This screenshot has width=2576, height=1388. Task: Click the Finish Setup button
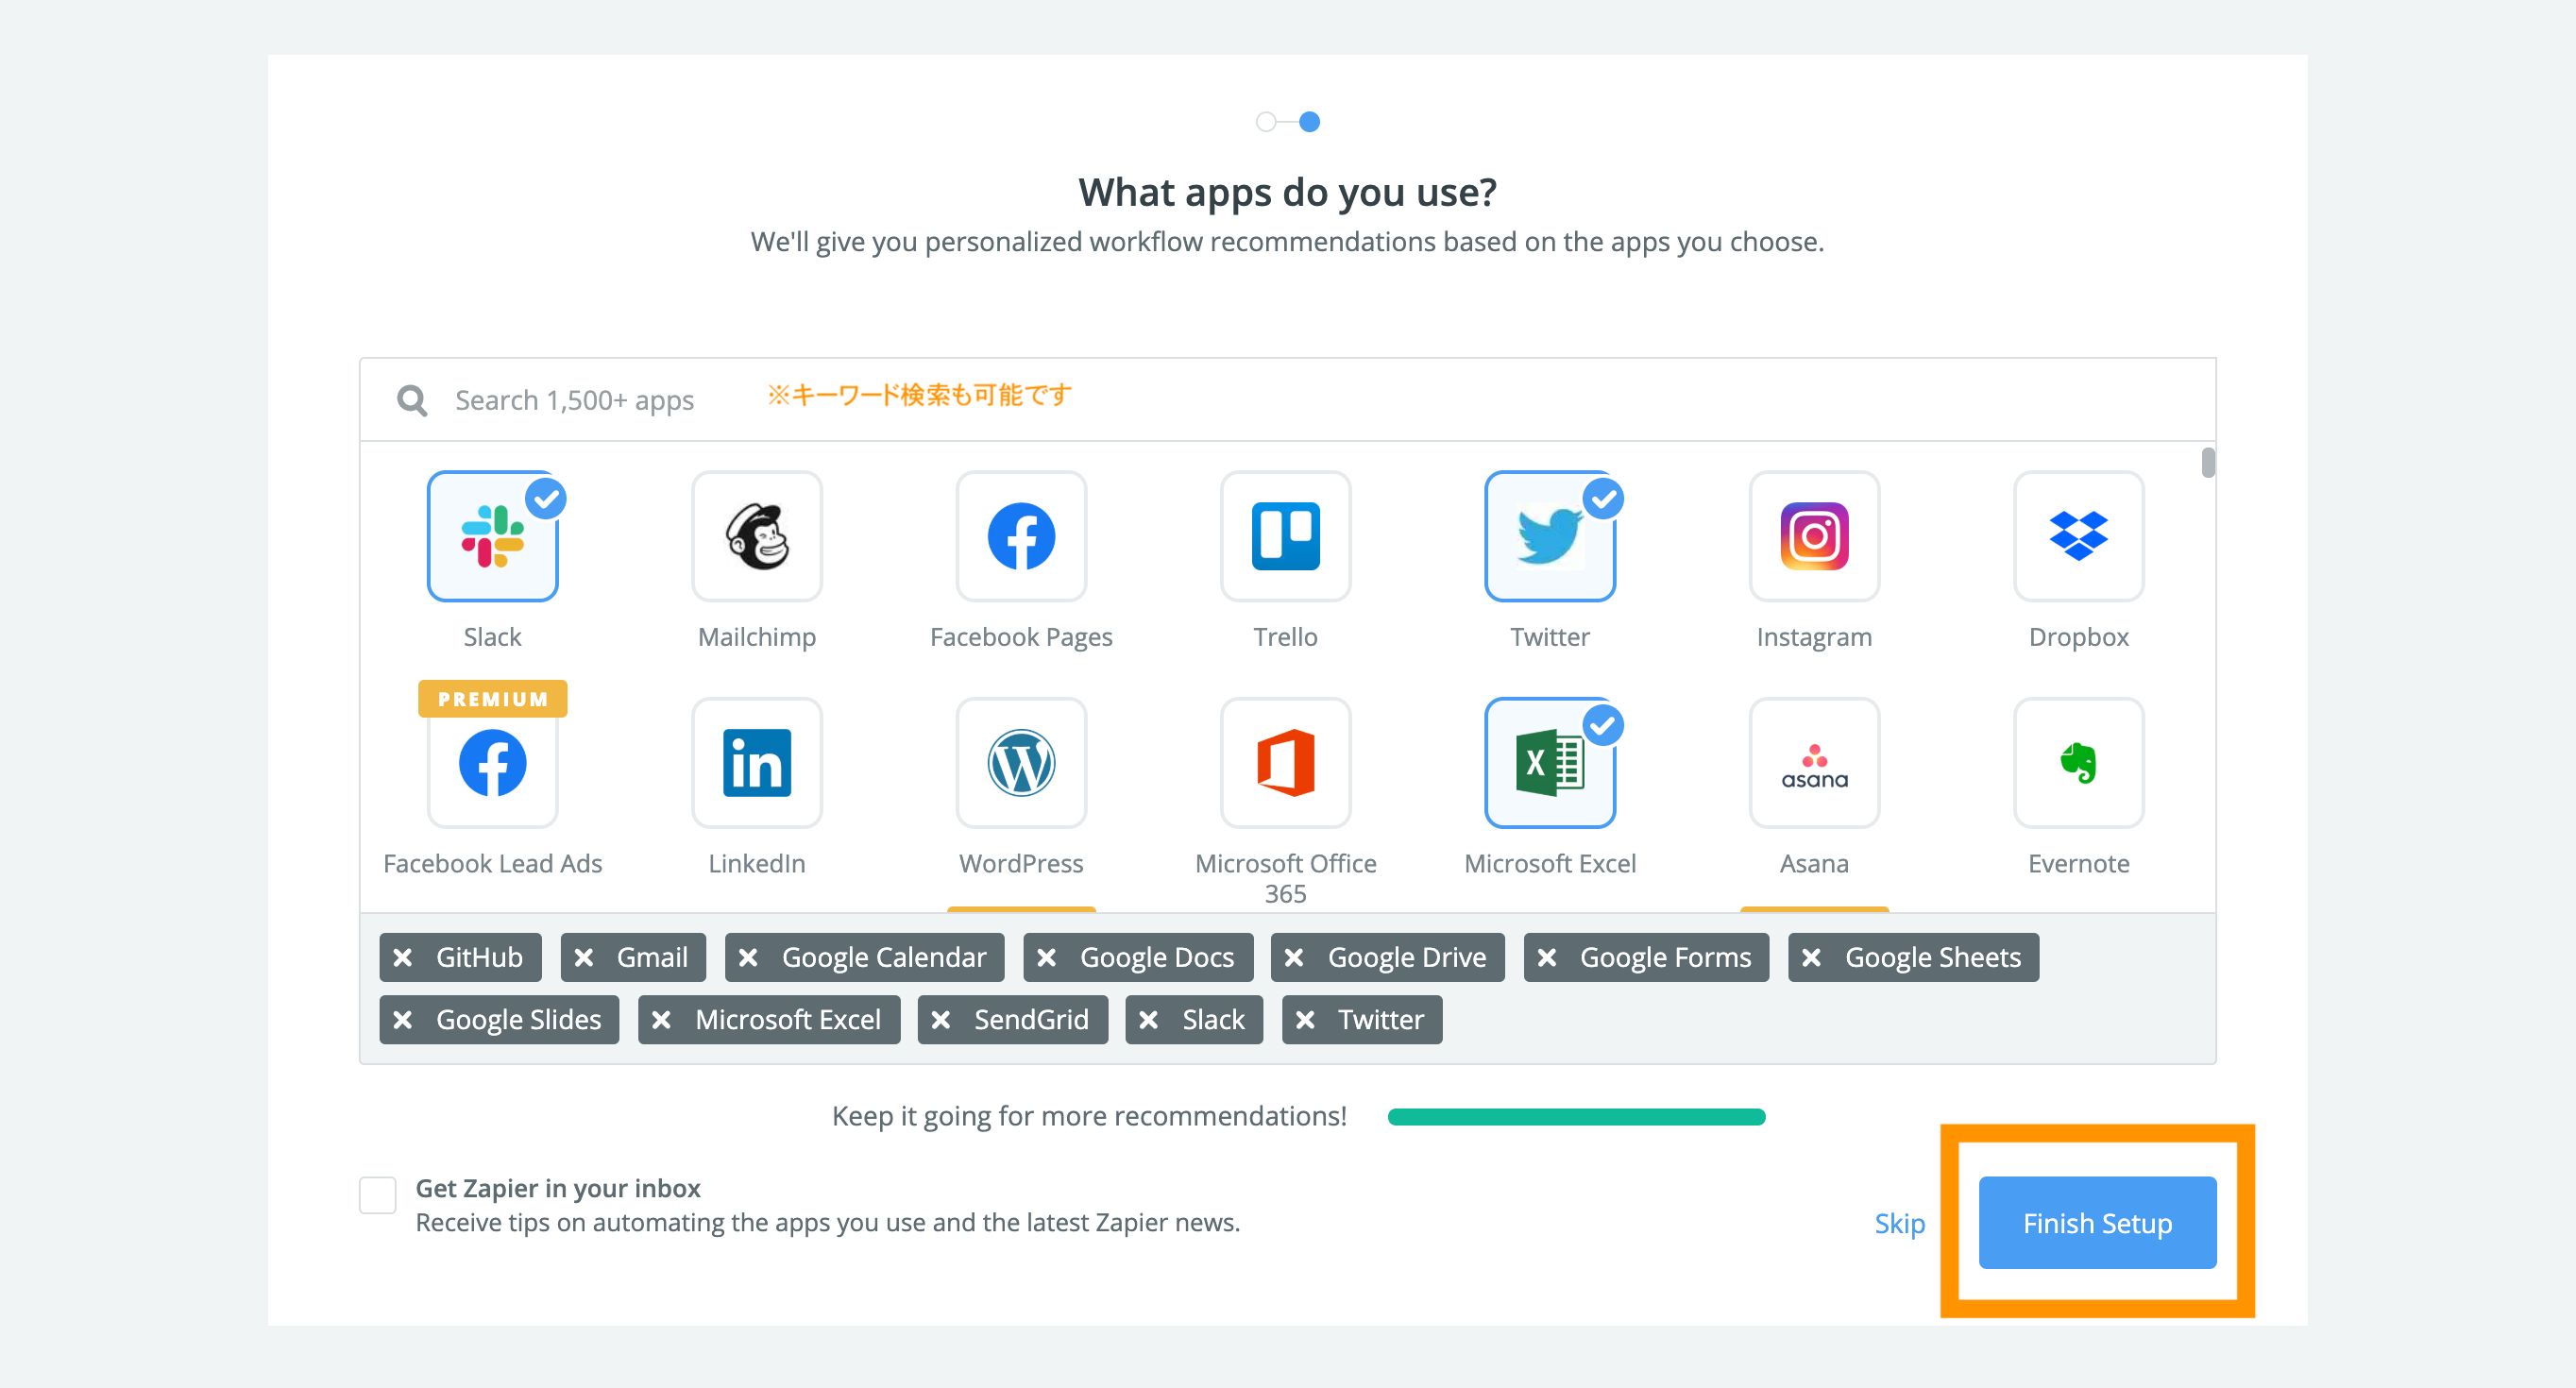click(x=2097, y=1223)
